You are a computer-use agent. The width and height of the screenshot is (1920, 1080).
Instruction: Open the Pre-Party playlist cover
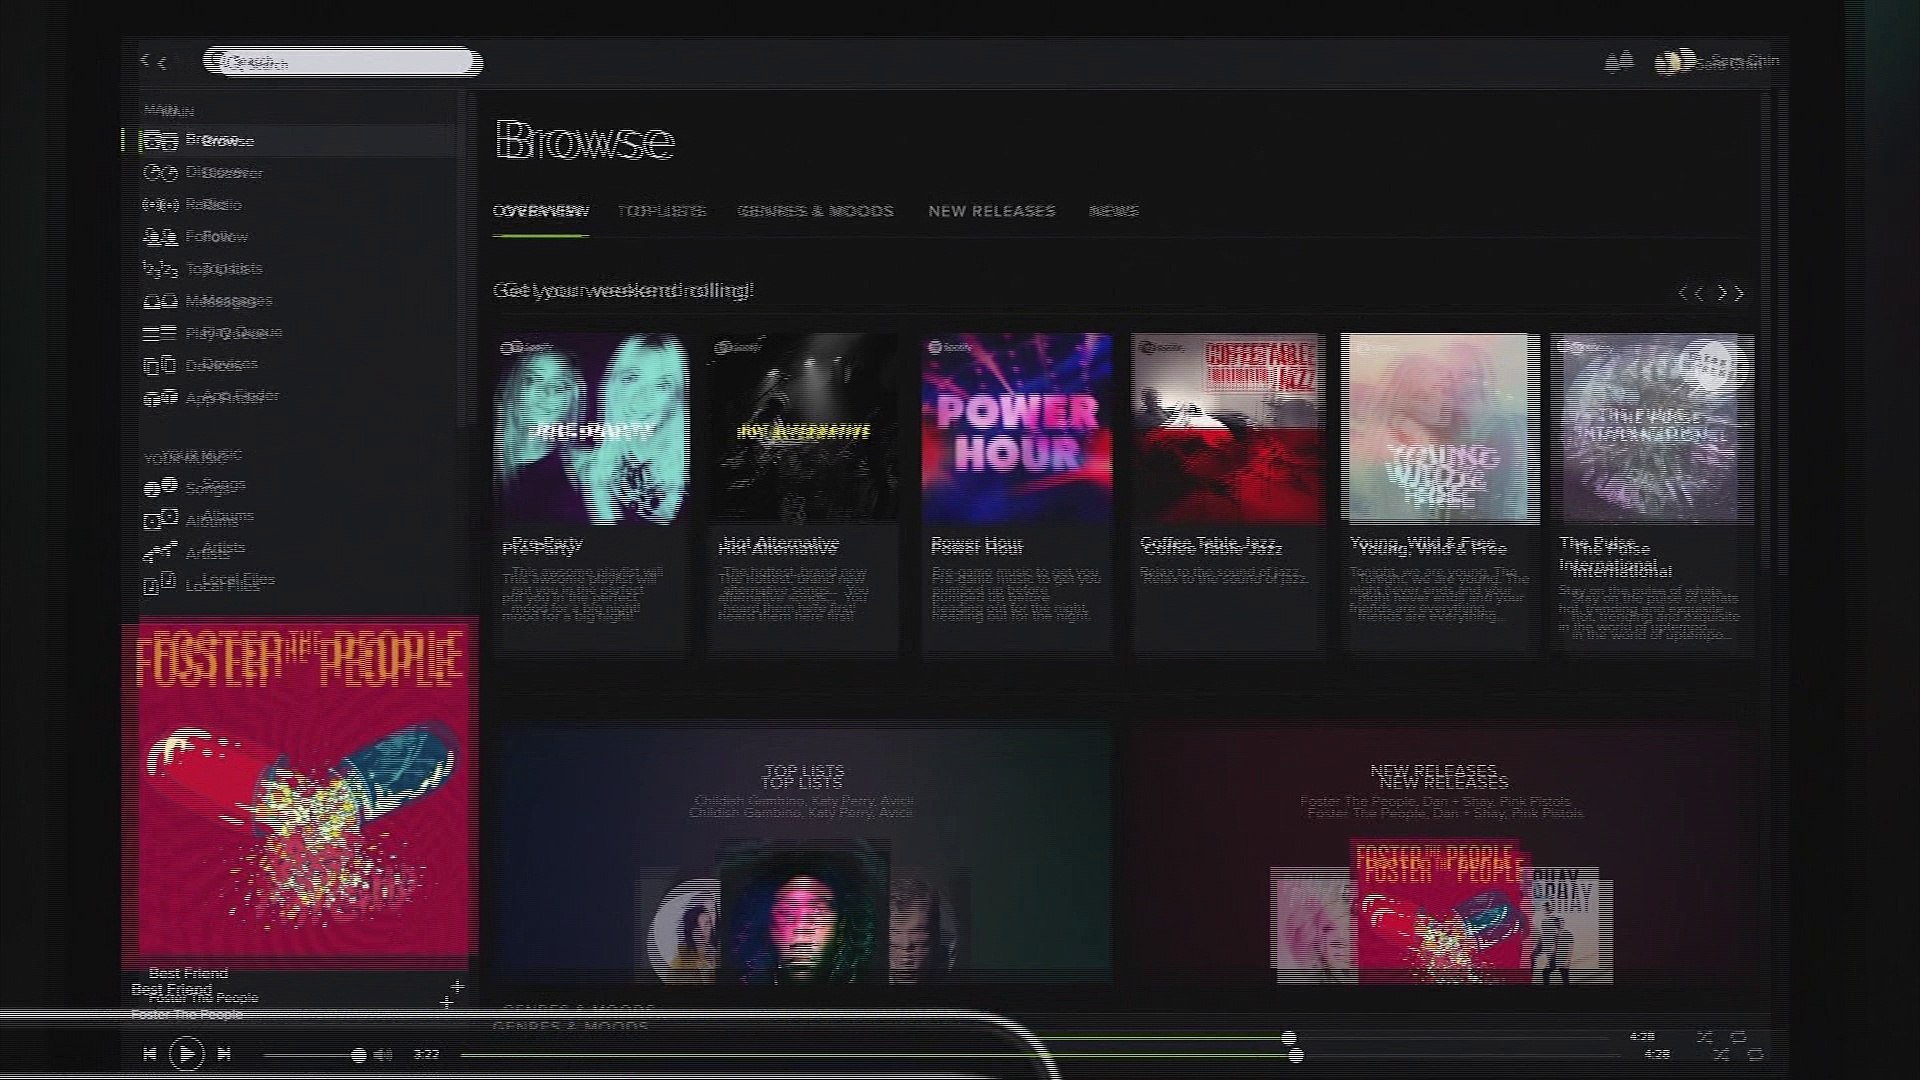pyautogui.click(x=591, y=429)
